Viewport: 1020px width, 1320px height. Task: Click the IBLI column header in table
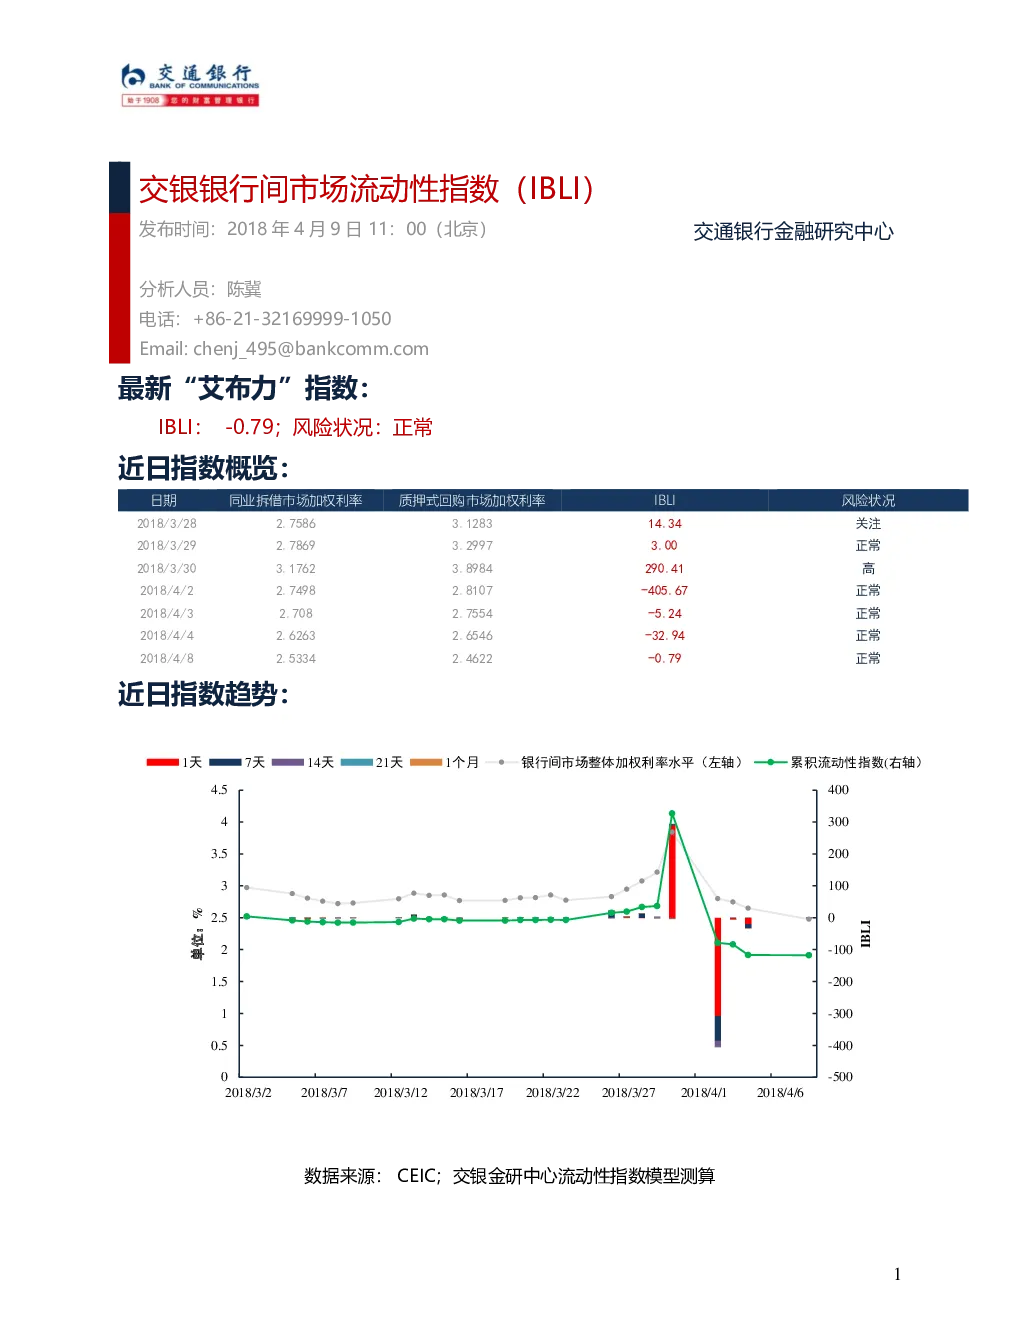[x=664, y=500]
